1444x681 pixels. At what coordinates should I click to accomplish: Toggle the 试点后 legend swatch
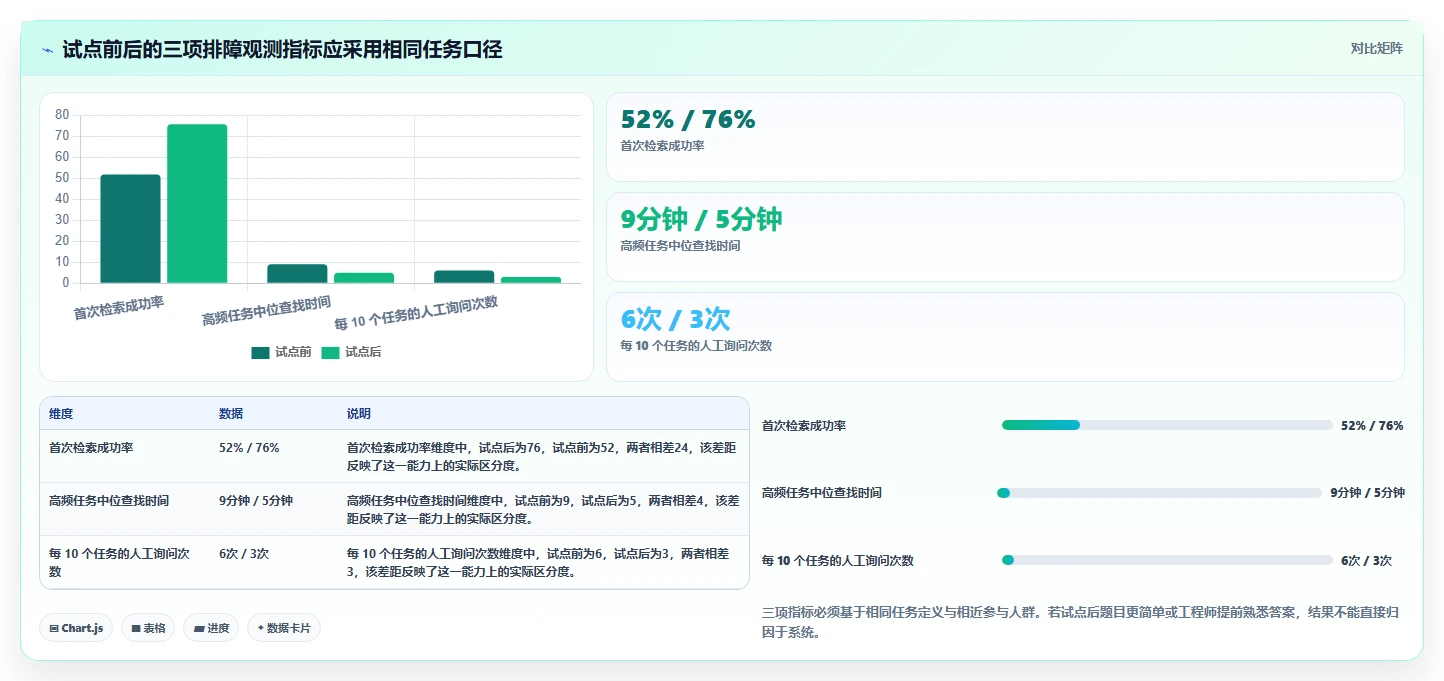pos(331,352)
